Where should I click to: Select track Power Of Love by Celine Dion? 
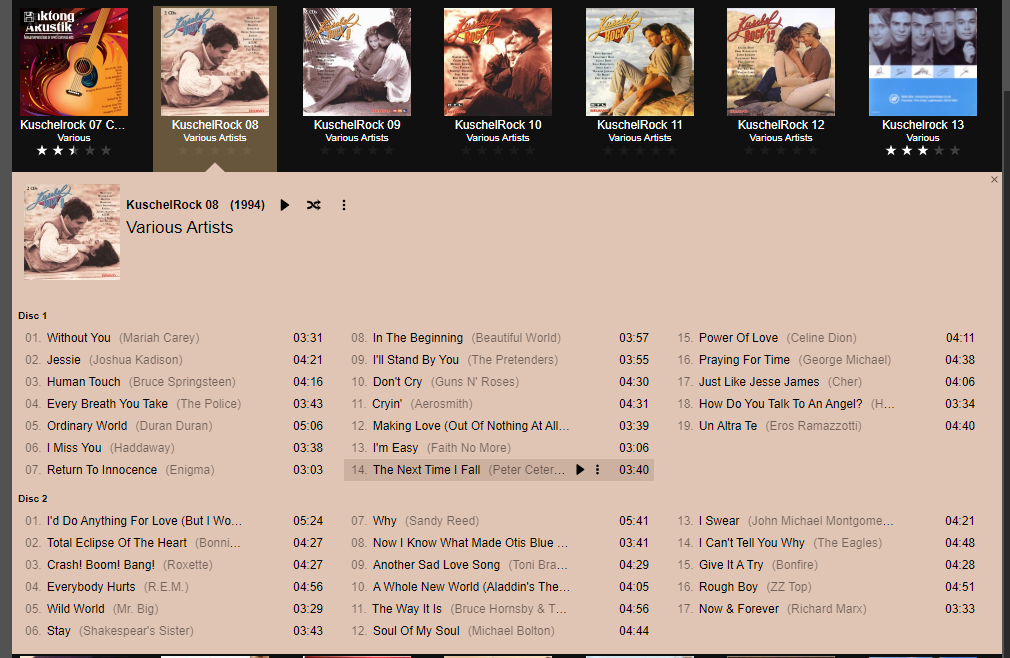coord(825,338)
